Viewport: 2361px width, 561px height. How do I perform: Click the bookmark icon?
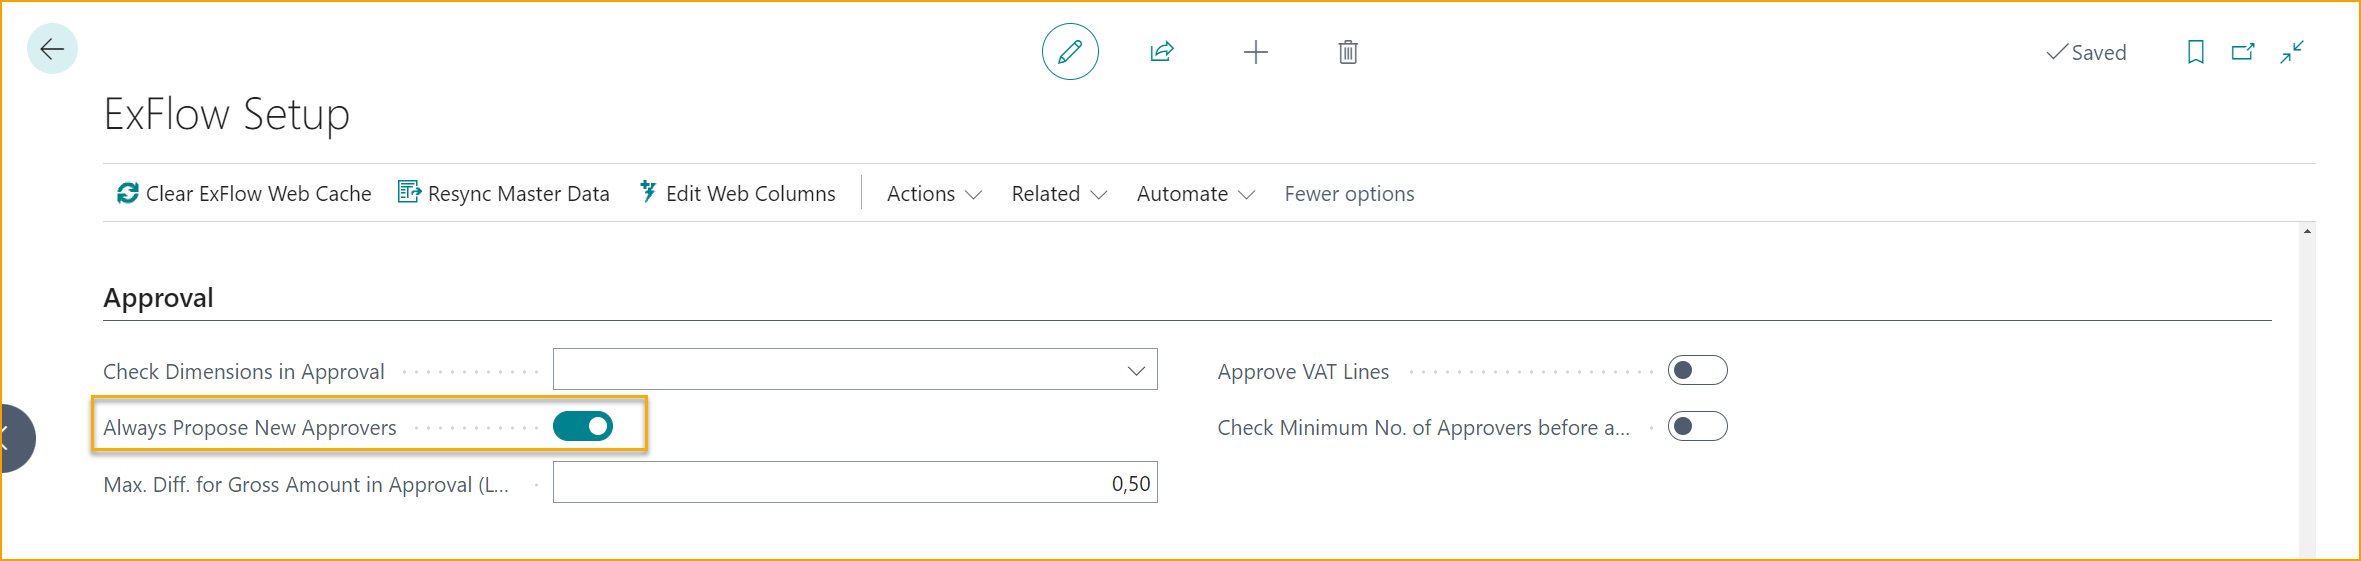click(2196, 52)
